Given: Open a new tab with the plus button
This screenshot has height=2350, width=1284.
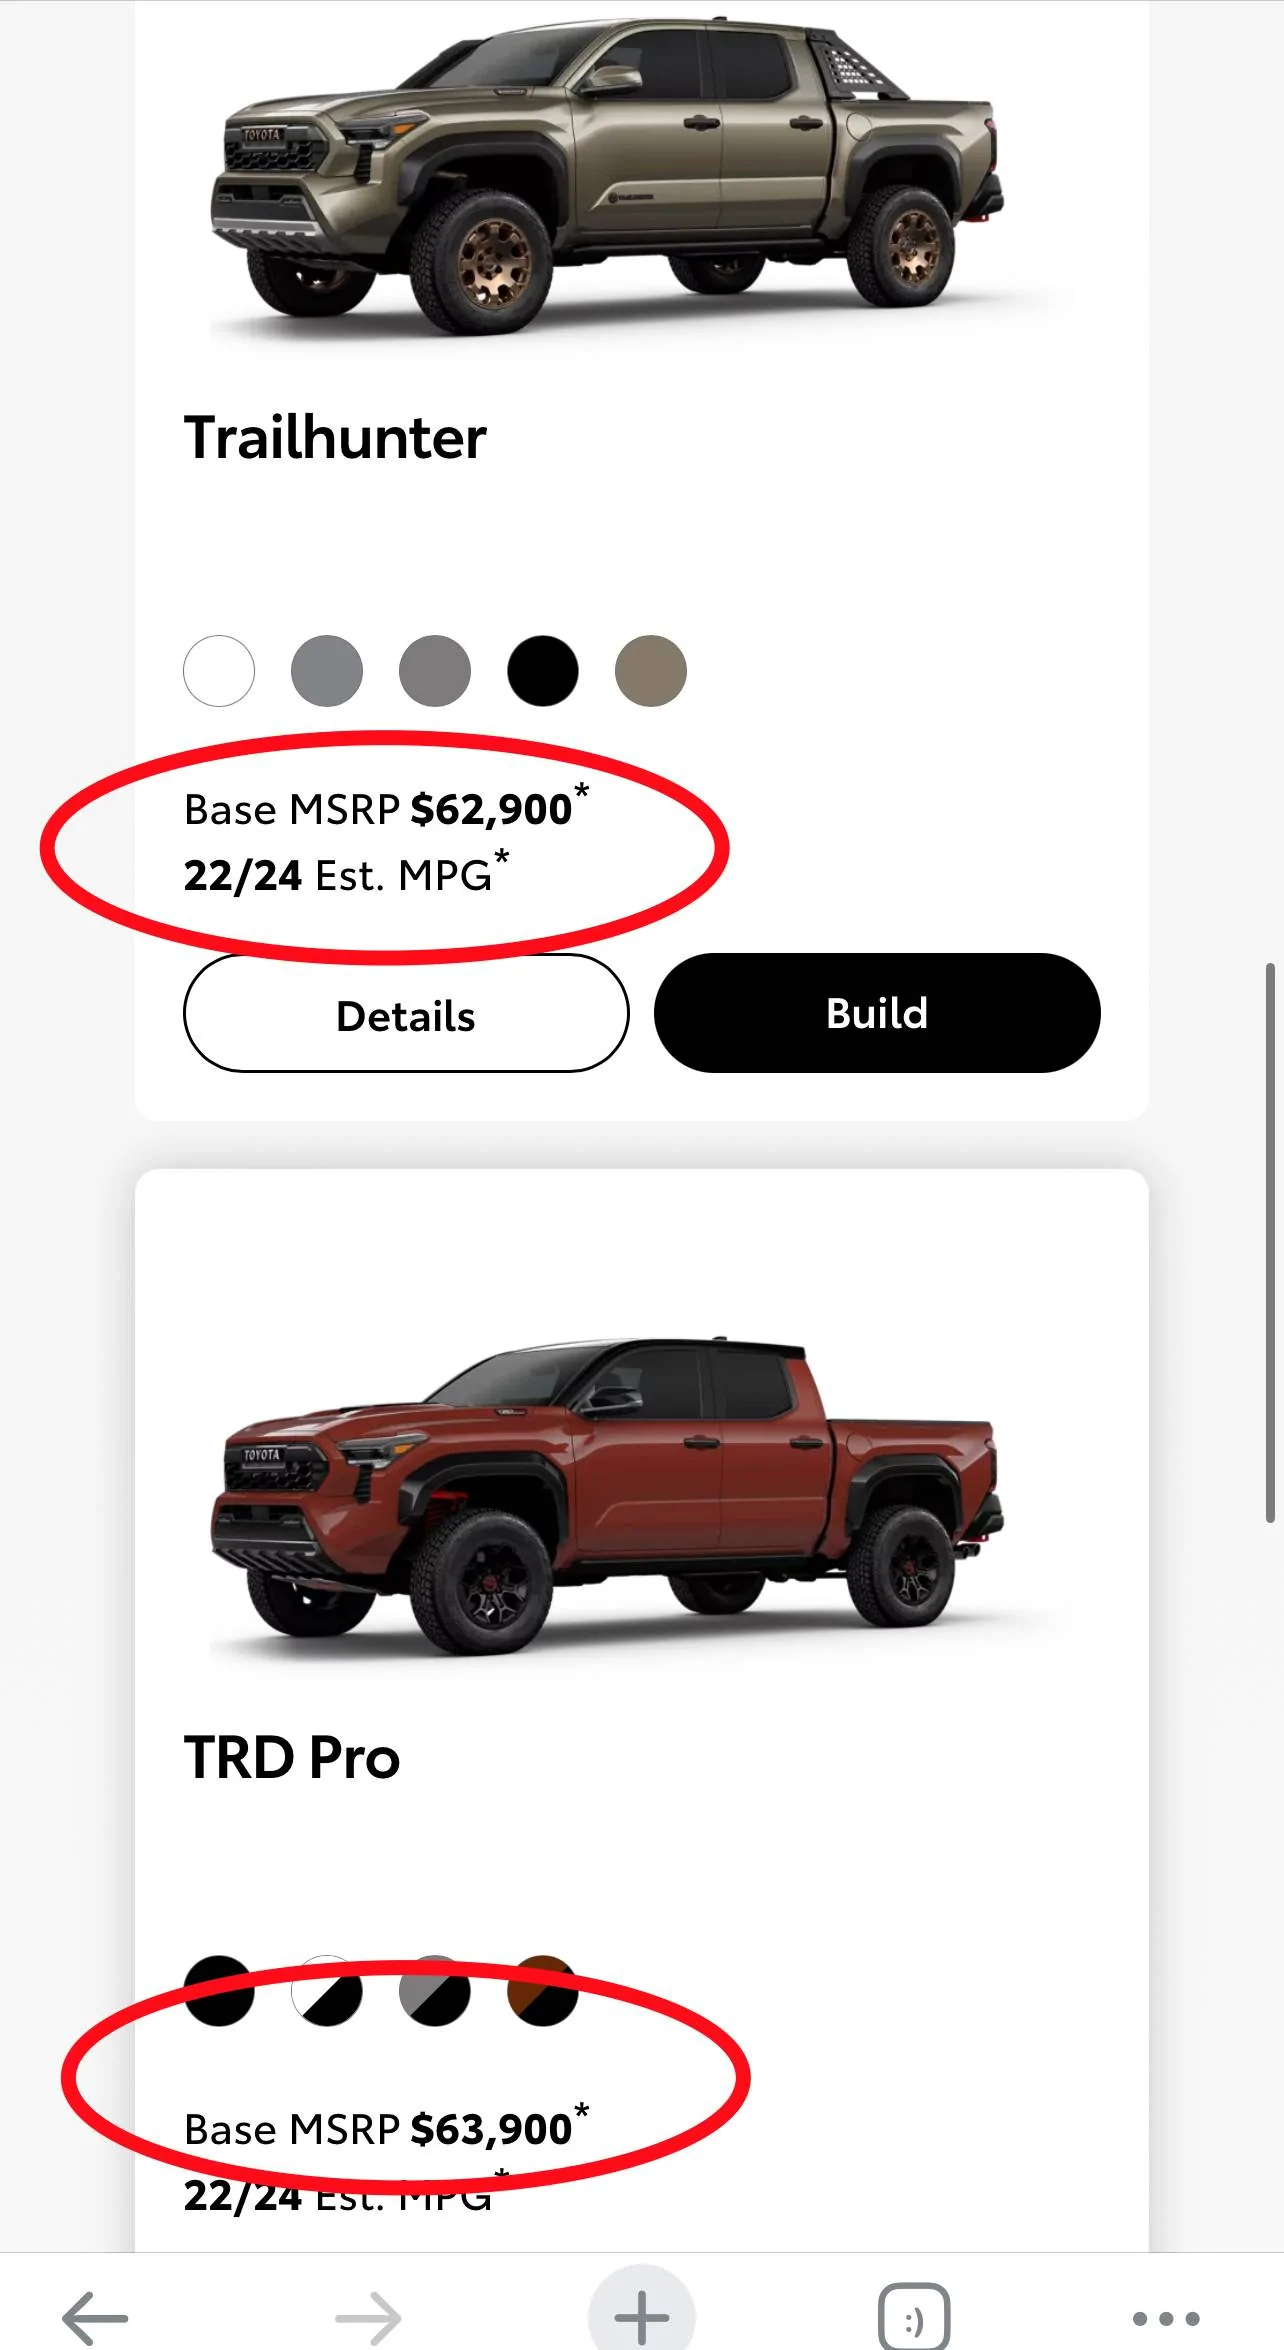Looking at the screenshot, I should [x=641, y=2314].
